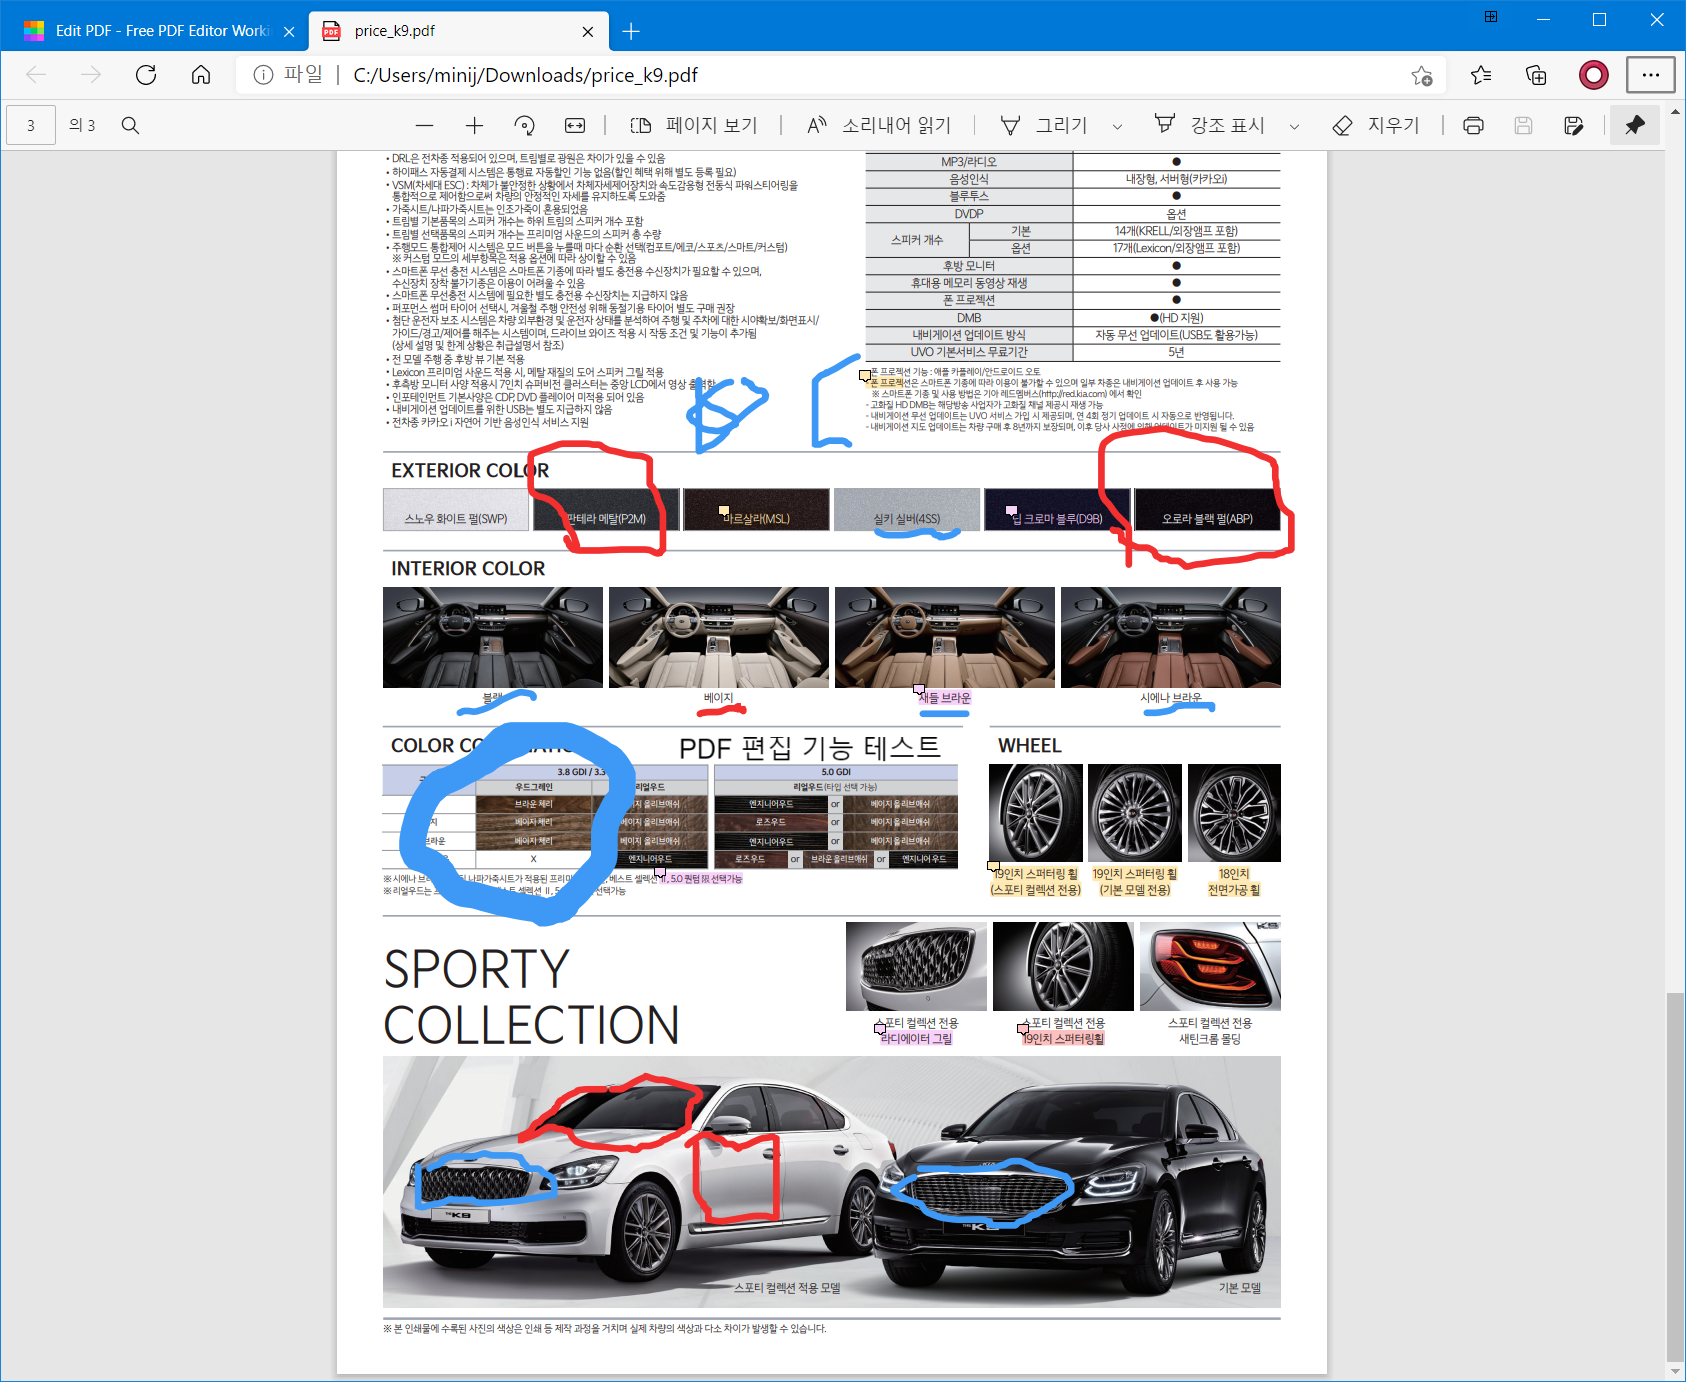Close the price_k9.pdf tab

(588, 31)
